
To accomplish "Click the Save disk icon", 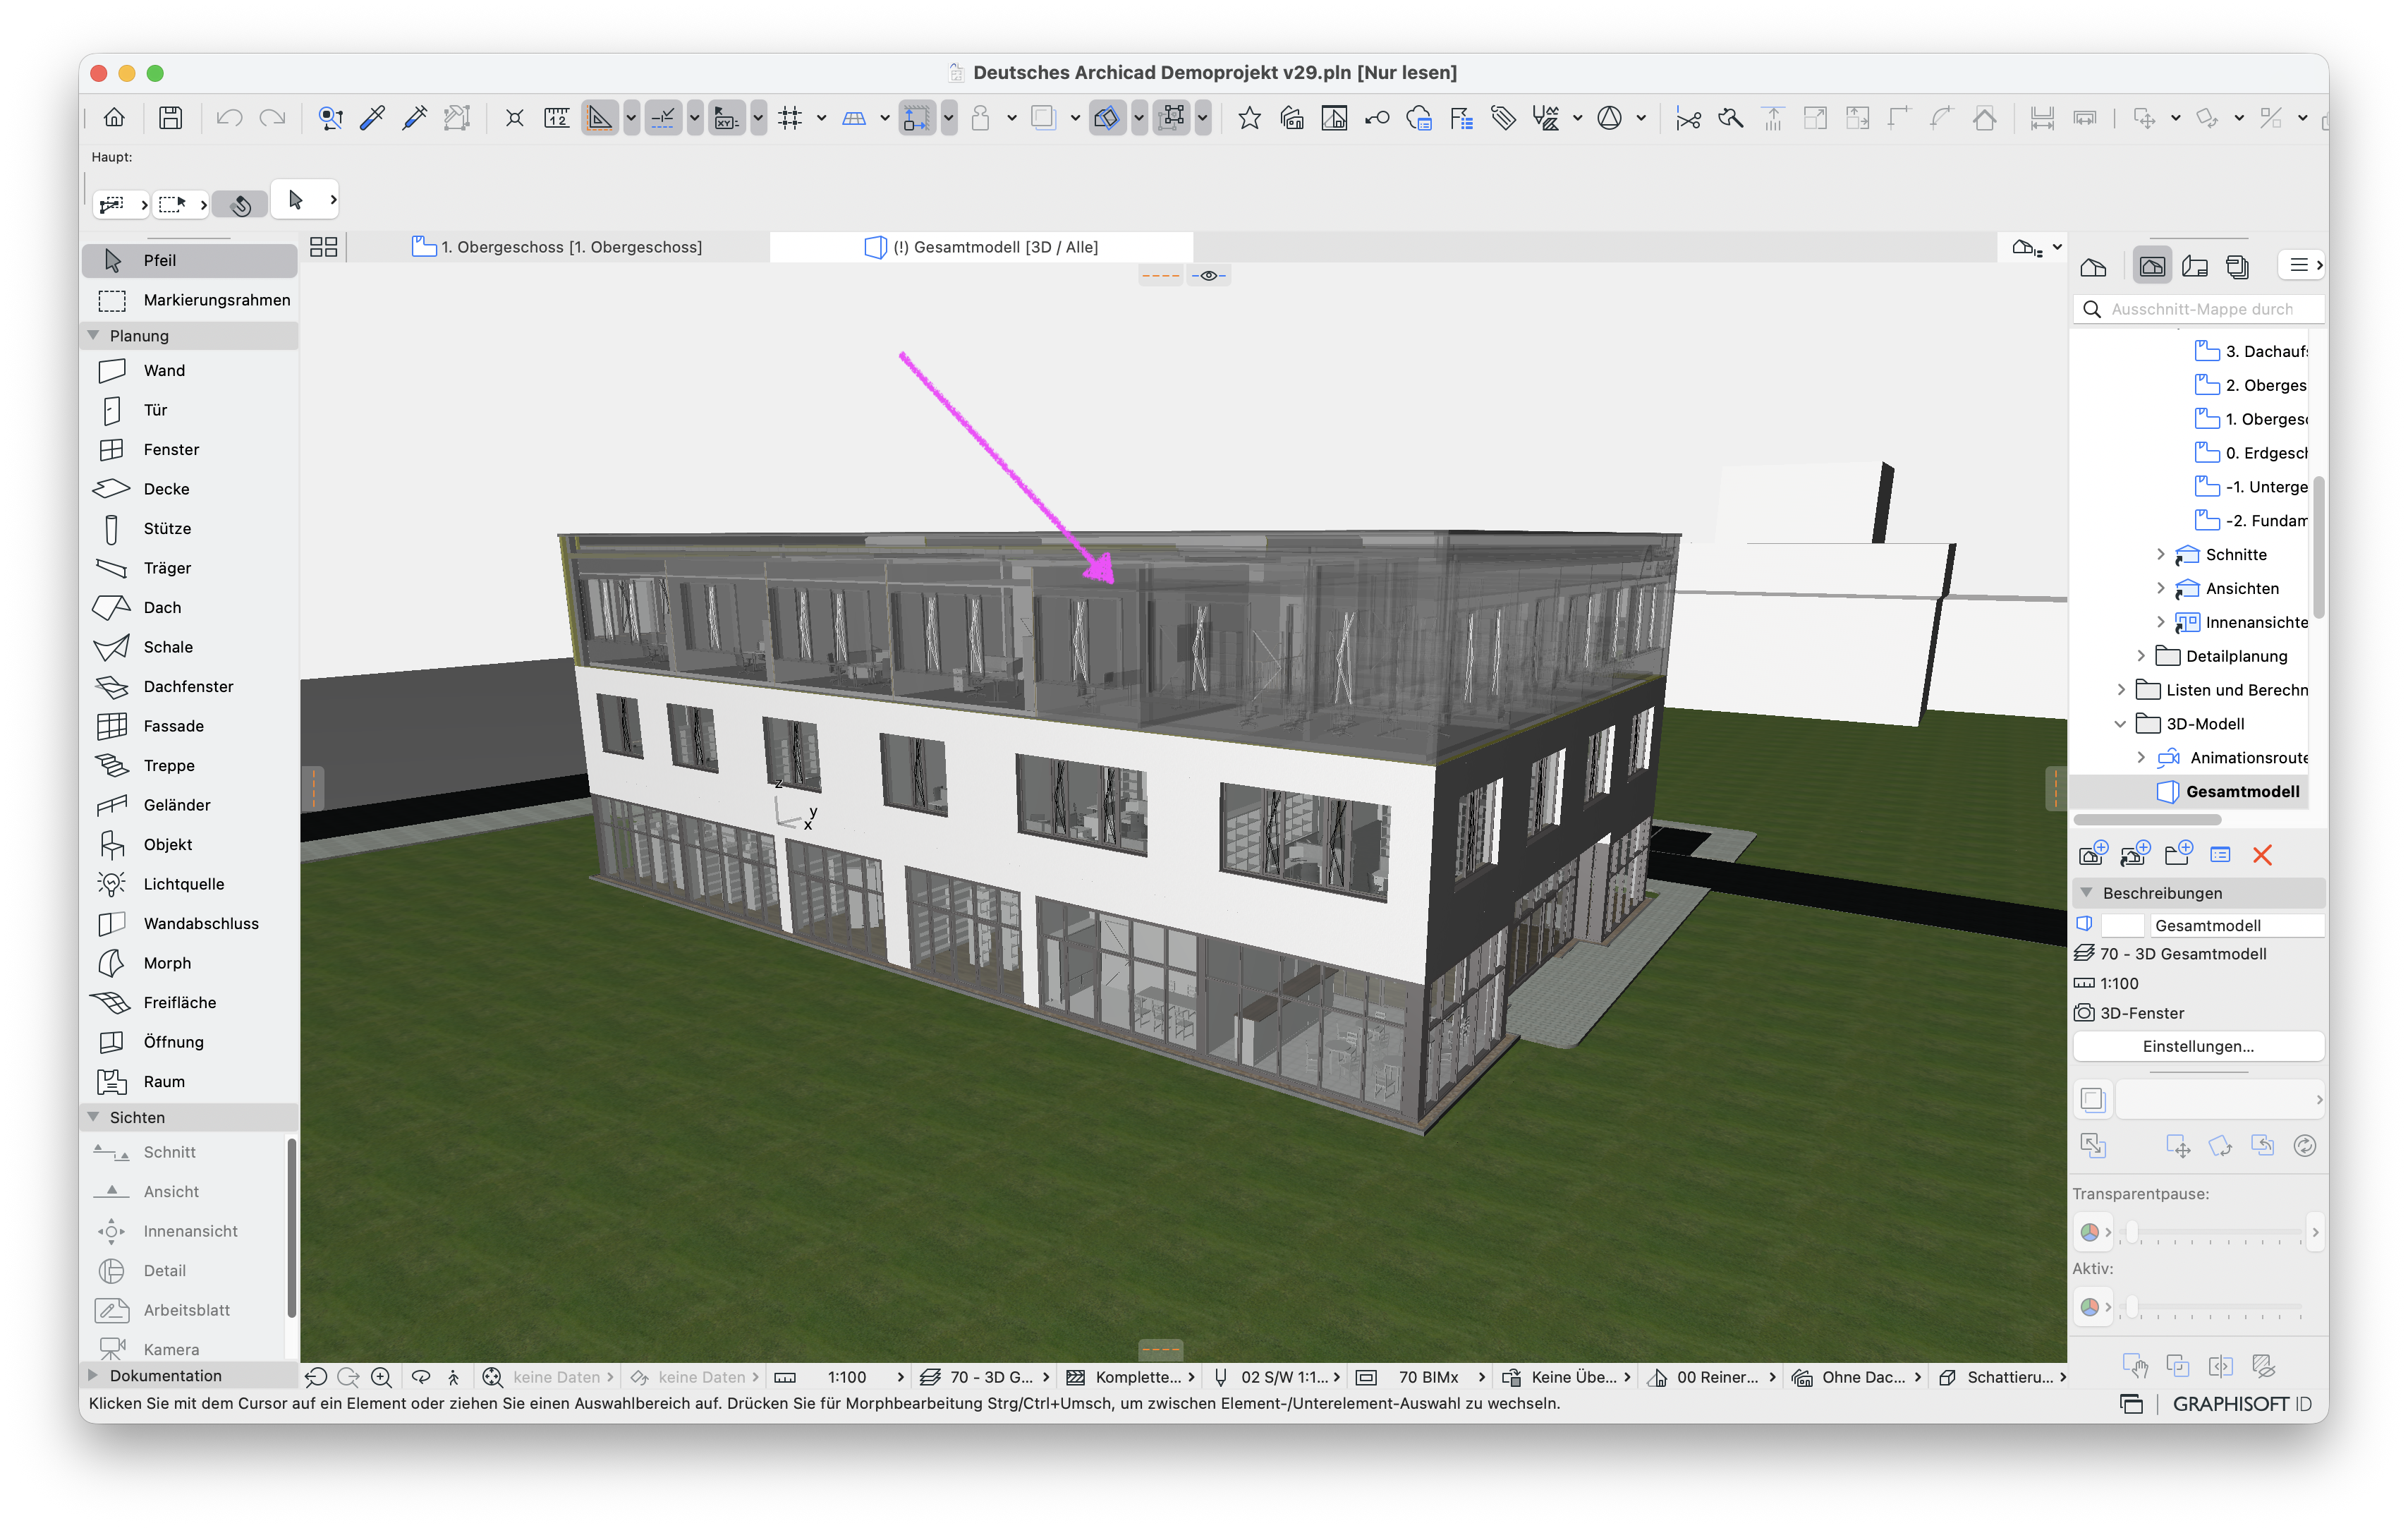I will pyautogui.click(x=171, y=118).
